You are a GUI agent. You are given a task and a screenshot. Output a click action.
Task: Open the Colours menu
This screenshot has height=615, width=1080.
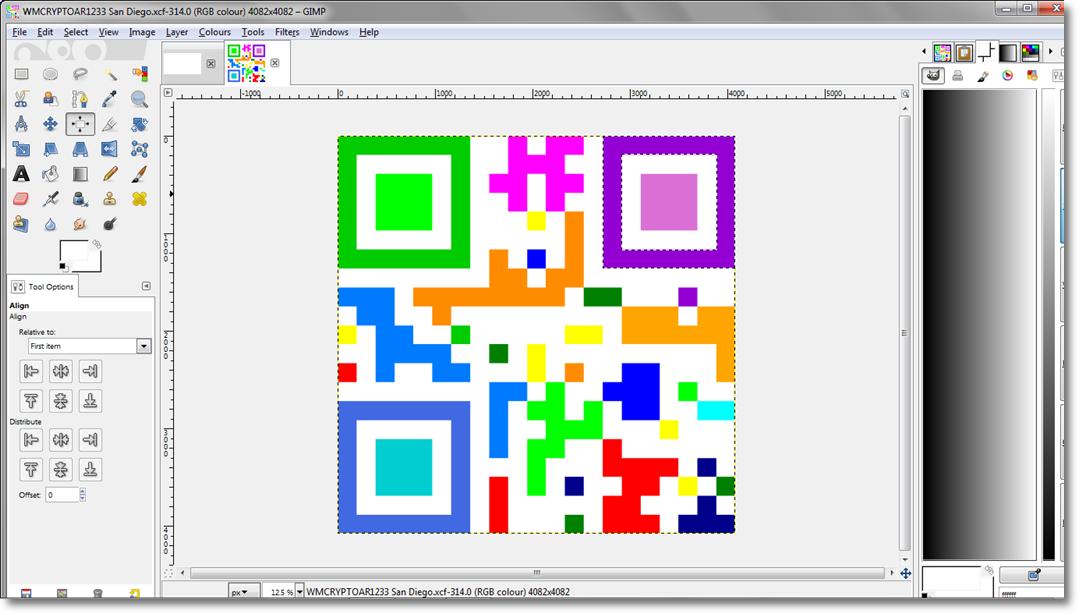point(214,32)
